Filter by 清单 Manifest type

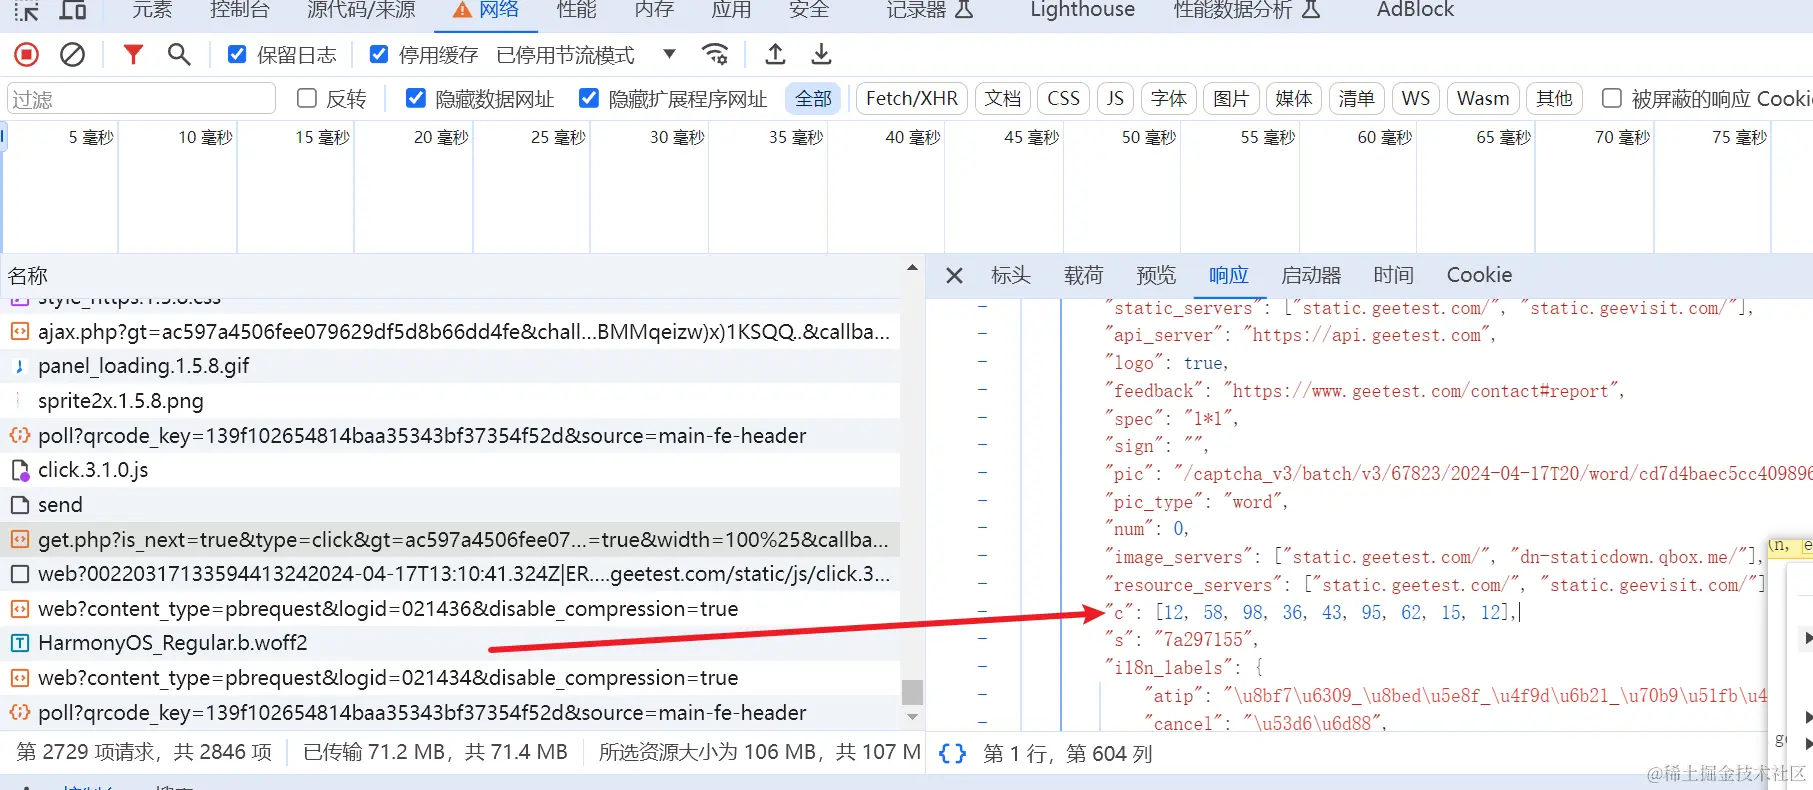pos(1356,98)
